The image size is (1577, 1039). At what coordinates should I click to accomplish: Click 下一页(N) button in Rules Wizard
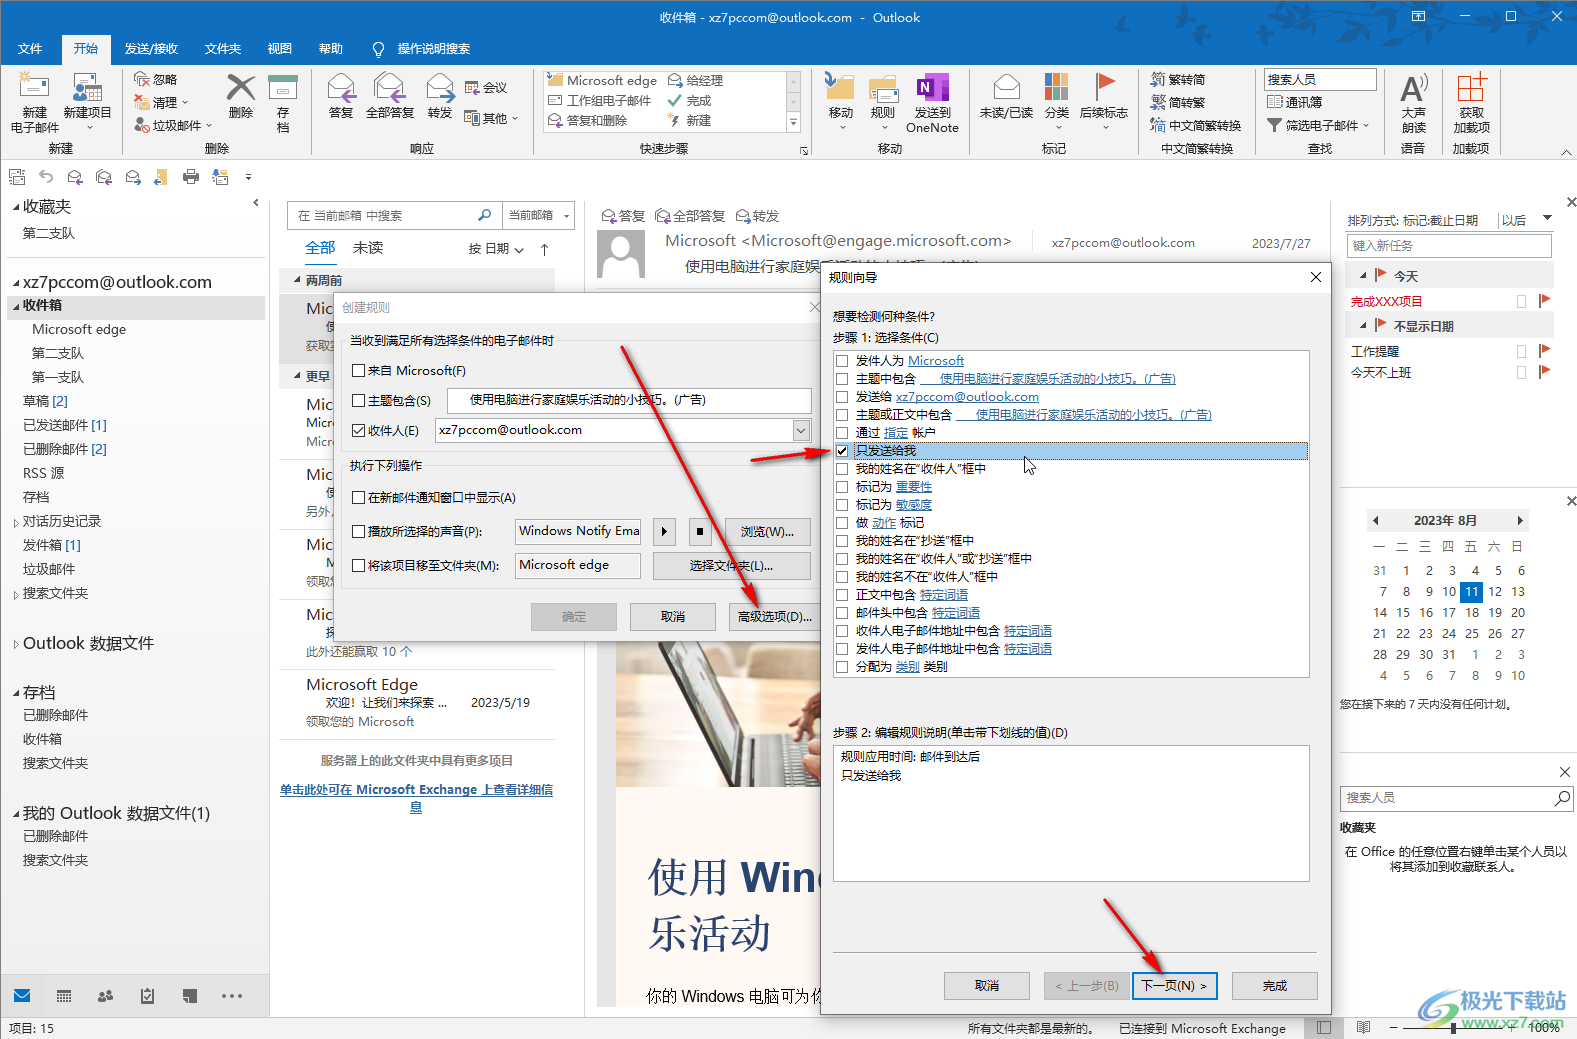click(1175, 986)
